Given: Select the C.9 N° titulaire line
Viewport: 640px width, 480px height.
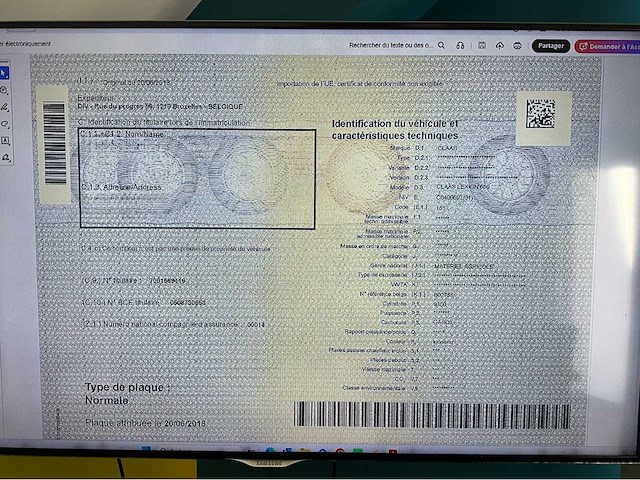Looking at the screenshot, I should [134, 281].
